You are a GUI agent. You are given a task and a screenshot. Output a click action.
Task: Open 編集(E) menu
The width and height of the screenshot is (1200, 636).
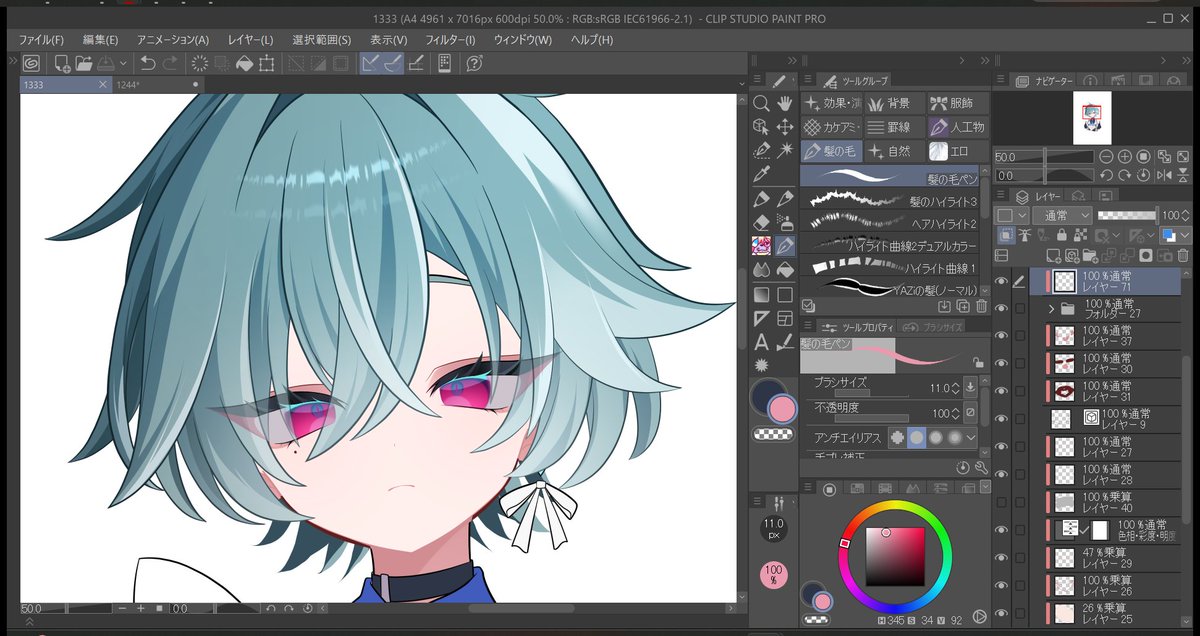(x=100, y=40)
